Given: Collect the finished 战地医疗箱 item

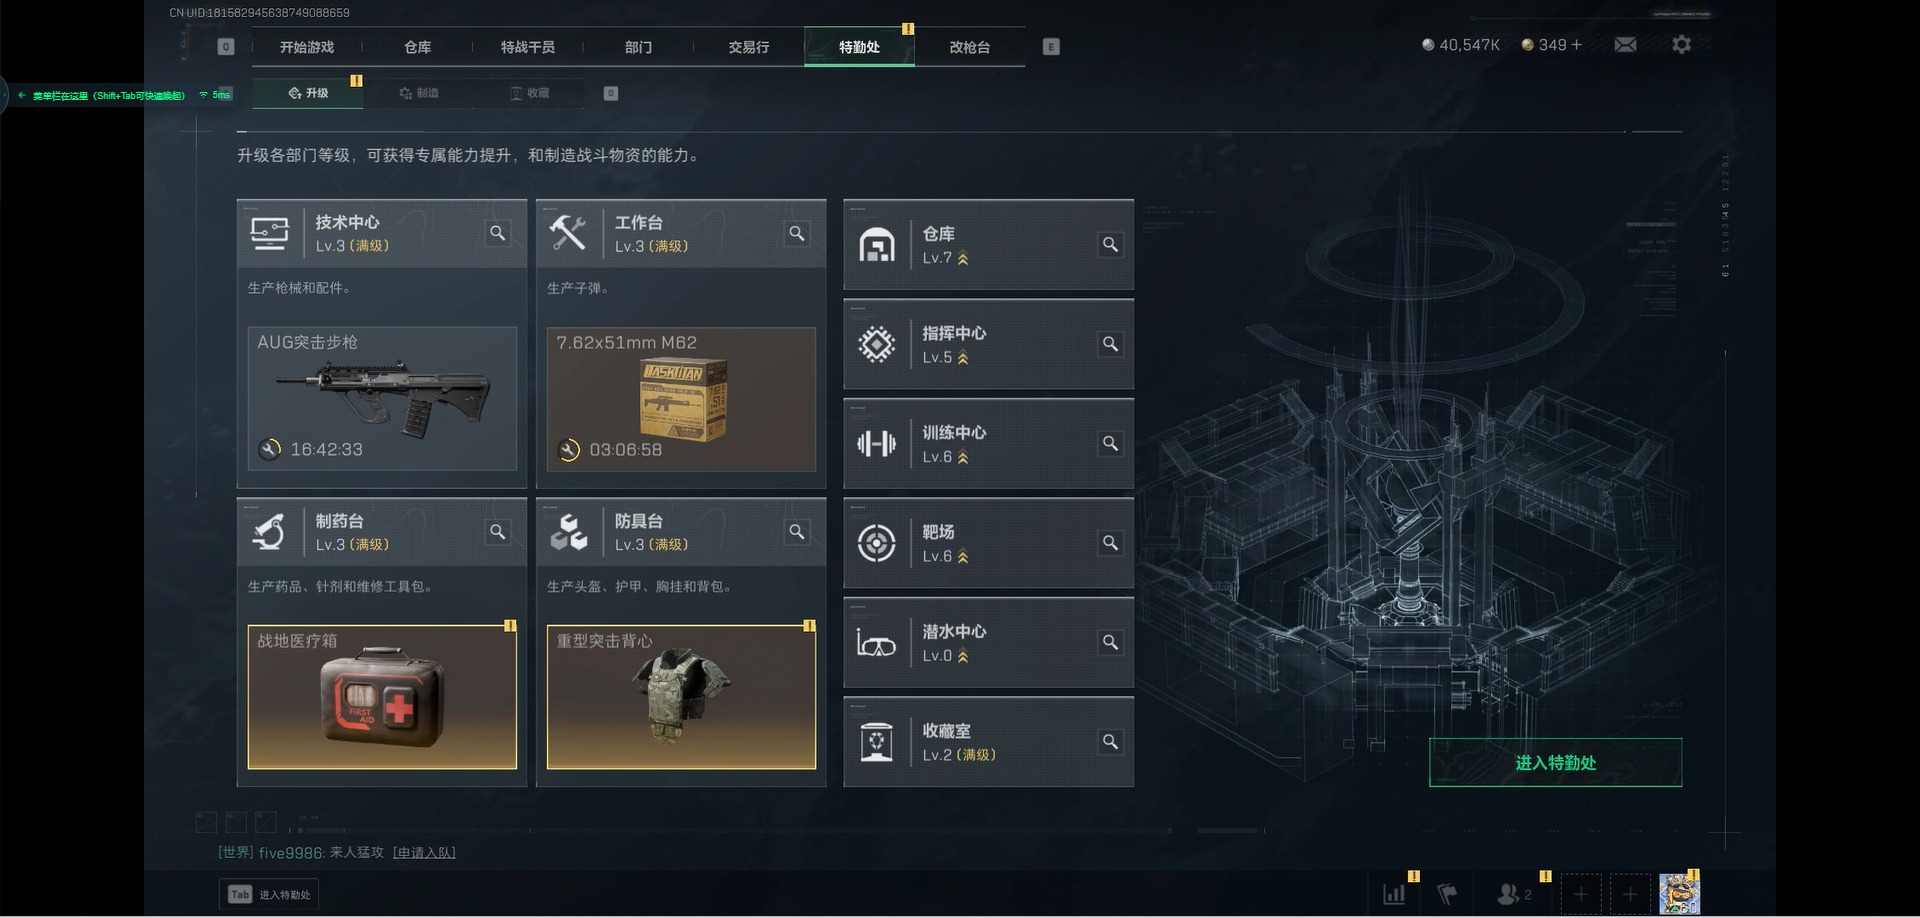Looking at the screenshot, I should click(x=382, y=697).
